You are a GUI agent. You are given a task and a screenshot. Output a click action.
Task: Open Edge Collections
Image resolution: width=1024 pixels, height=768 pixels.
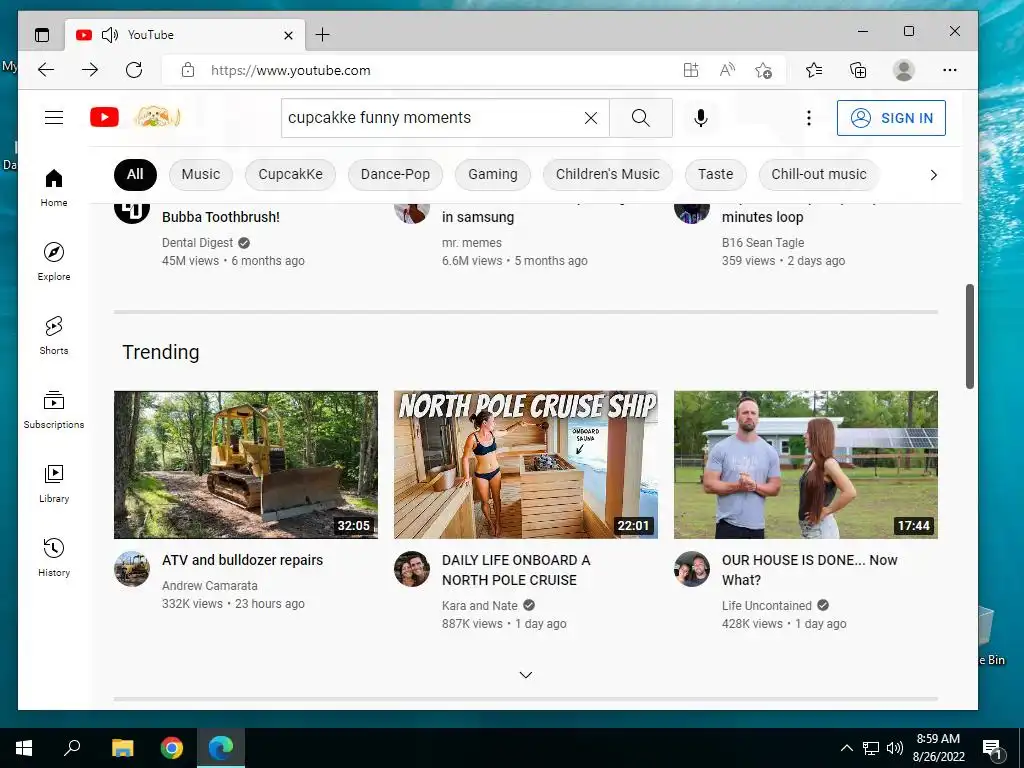858,70
